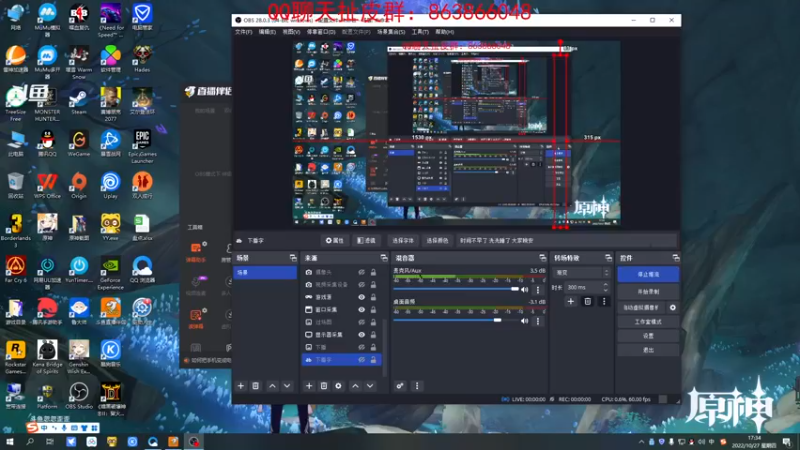The width and height of the screenshot is (800, 450).
Task: Add a new source with plus button
Action: tap(309, 386)
